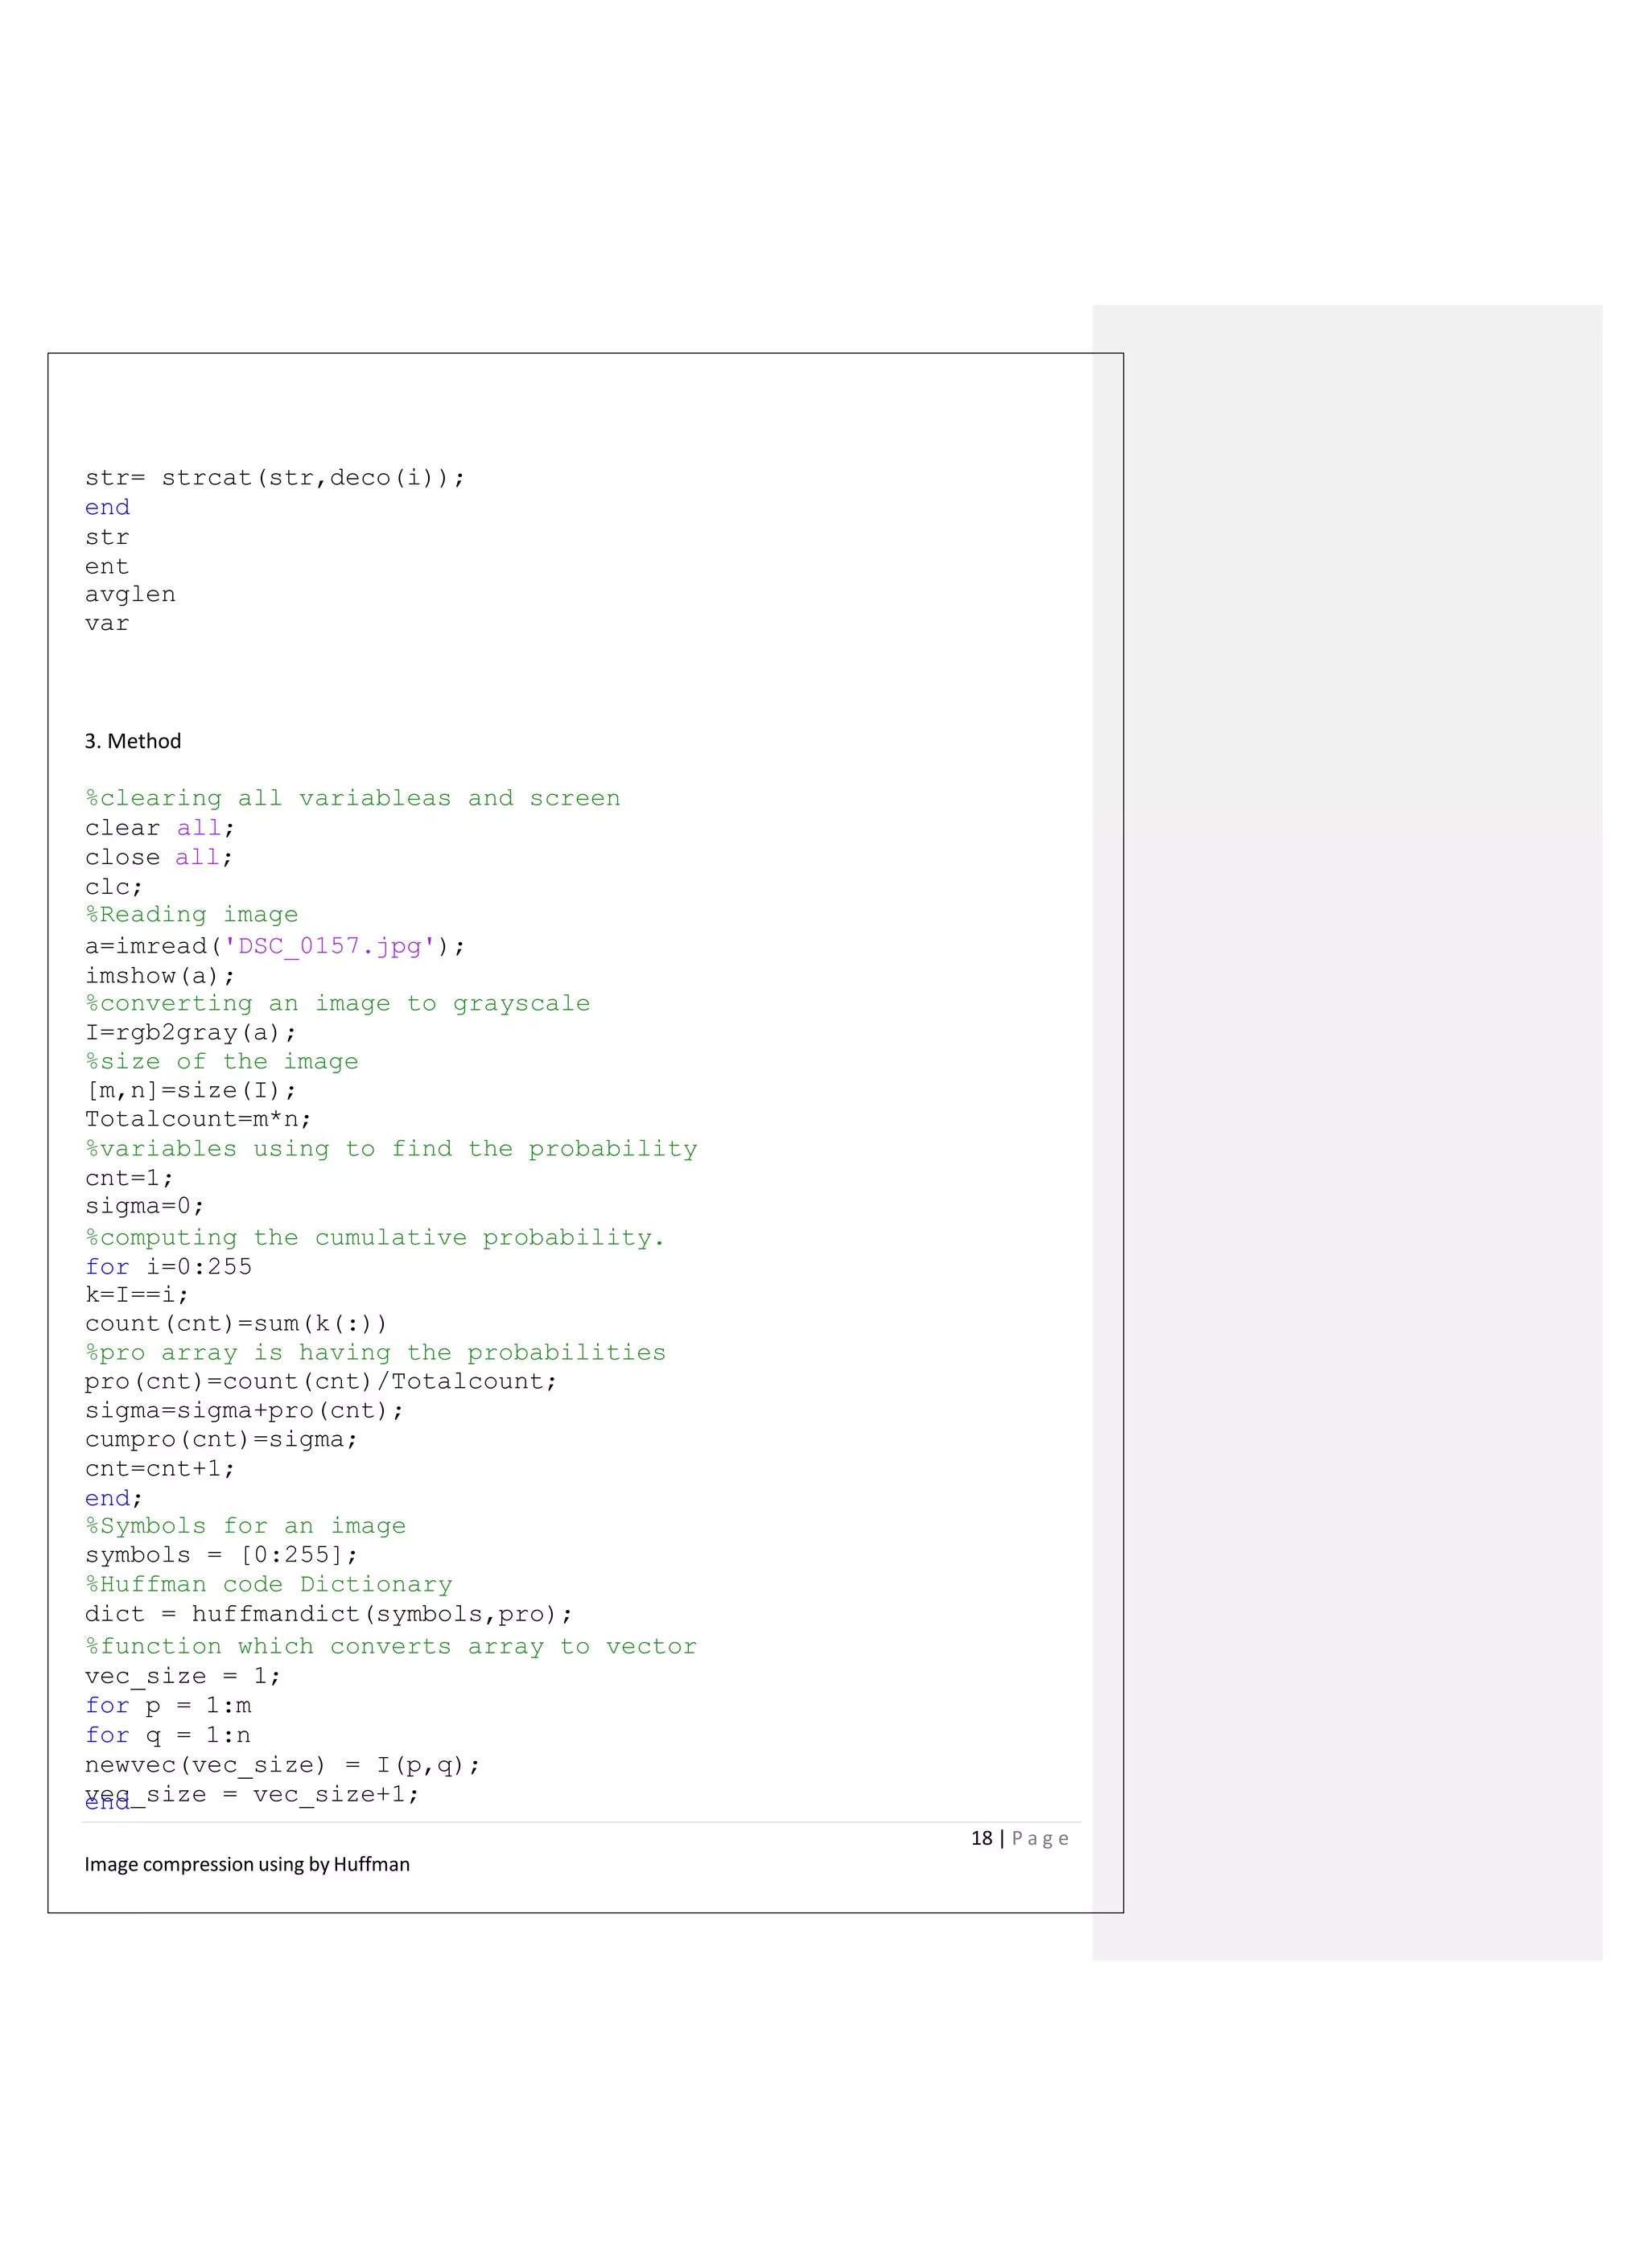Click the 'count(cnt)=sum(k(:))' line
Viewport: 1648px width, 2268px height.
(236, 1324)
